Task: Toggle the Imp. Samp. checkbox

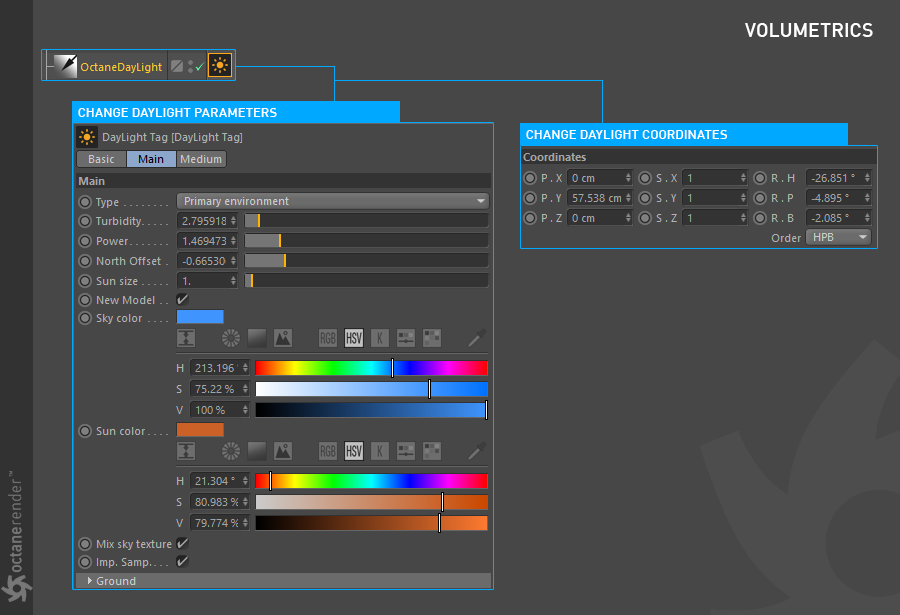Action: coord(183,562)
